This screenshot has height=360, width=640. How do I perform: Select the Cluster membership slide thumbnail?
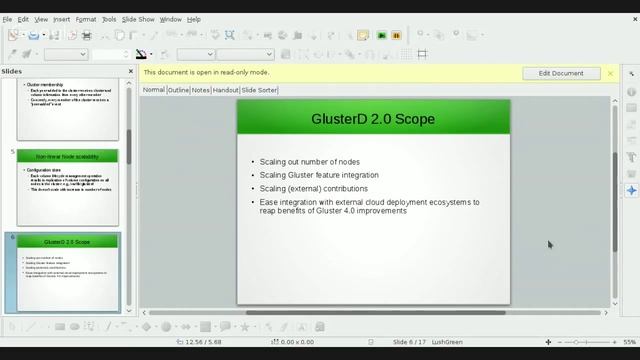pyautogui.click(x=68, y=109)
